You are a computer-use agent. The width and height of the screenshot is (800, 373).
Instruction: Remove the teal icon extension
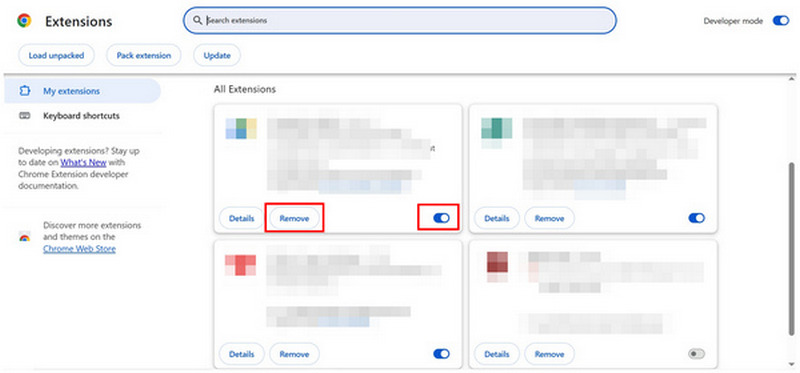[x=549, y=218]
